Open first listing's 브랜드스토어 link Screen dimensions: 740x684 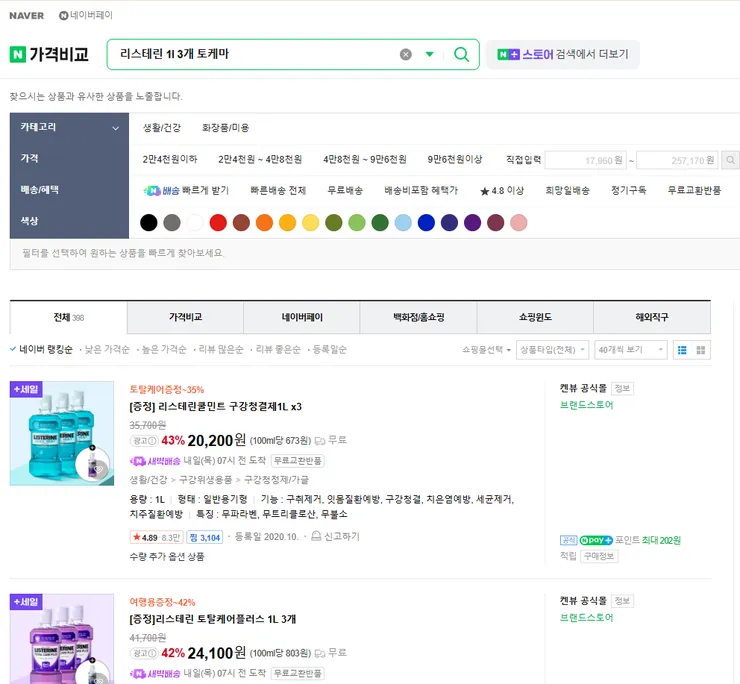pos(586,405)
